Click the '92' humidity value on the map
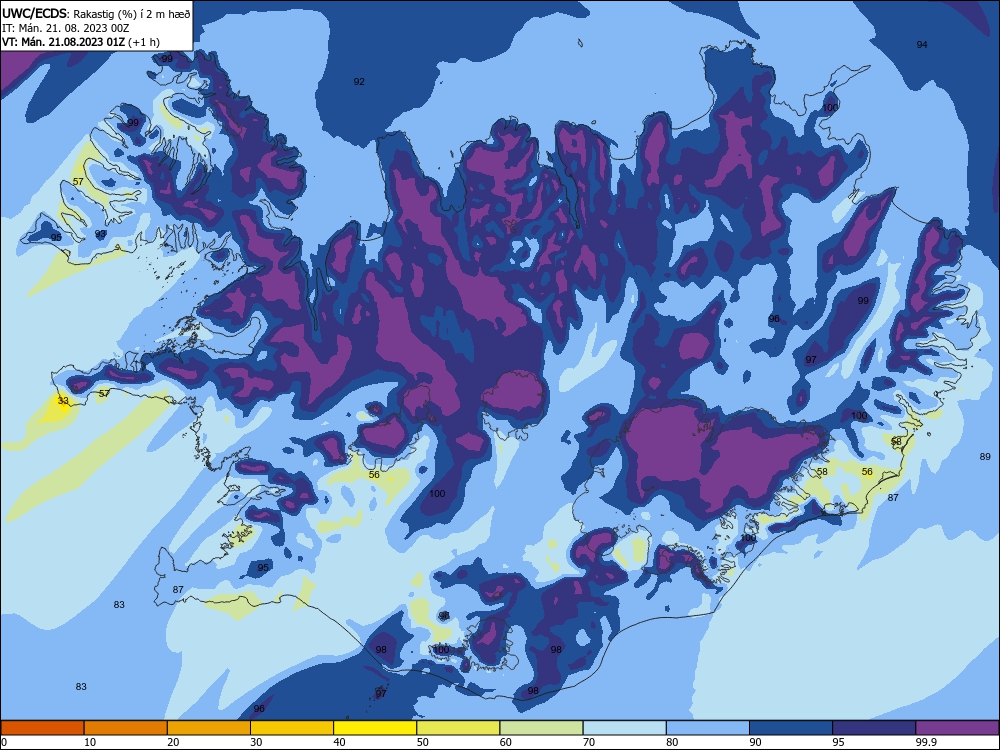 coord(359,82)
